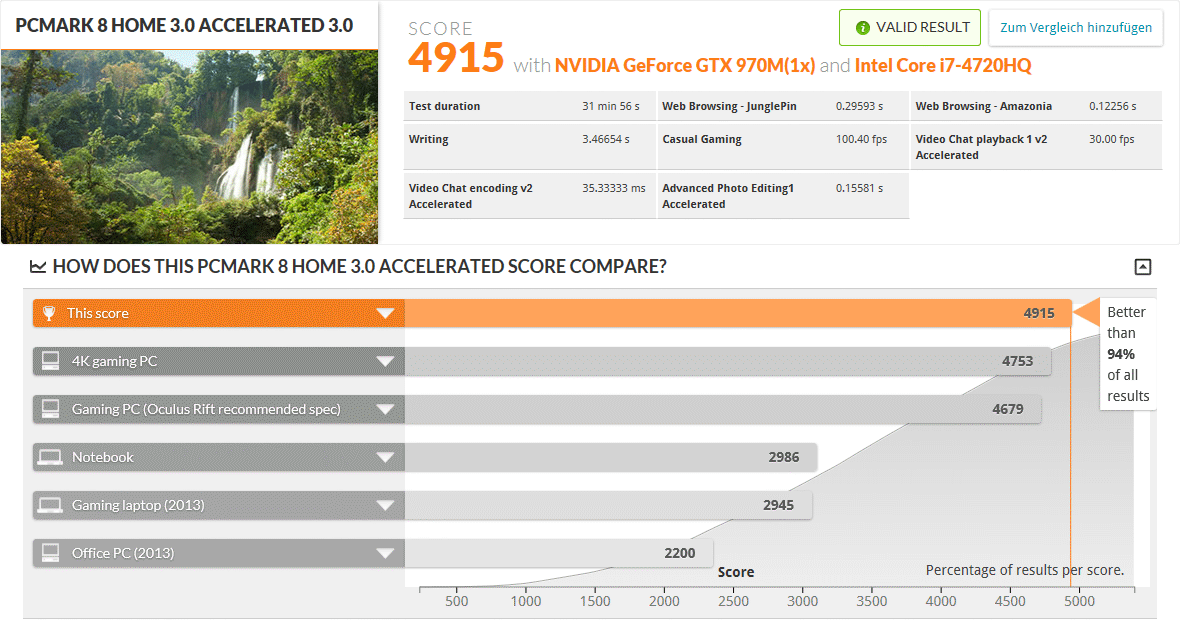Click the chart icon before the comparison heading
This screenshot has height=620, width=1180.
(38, 266)
